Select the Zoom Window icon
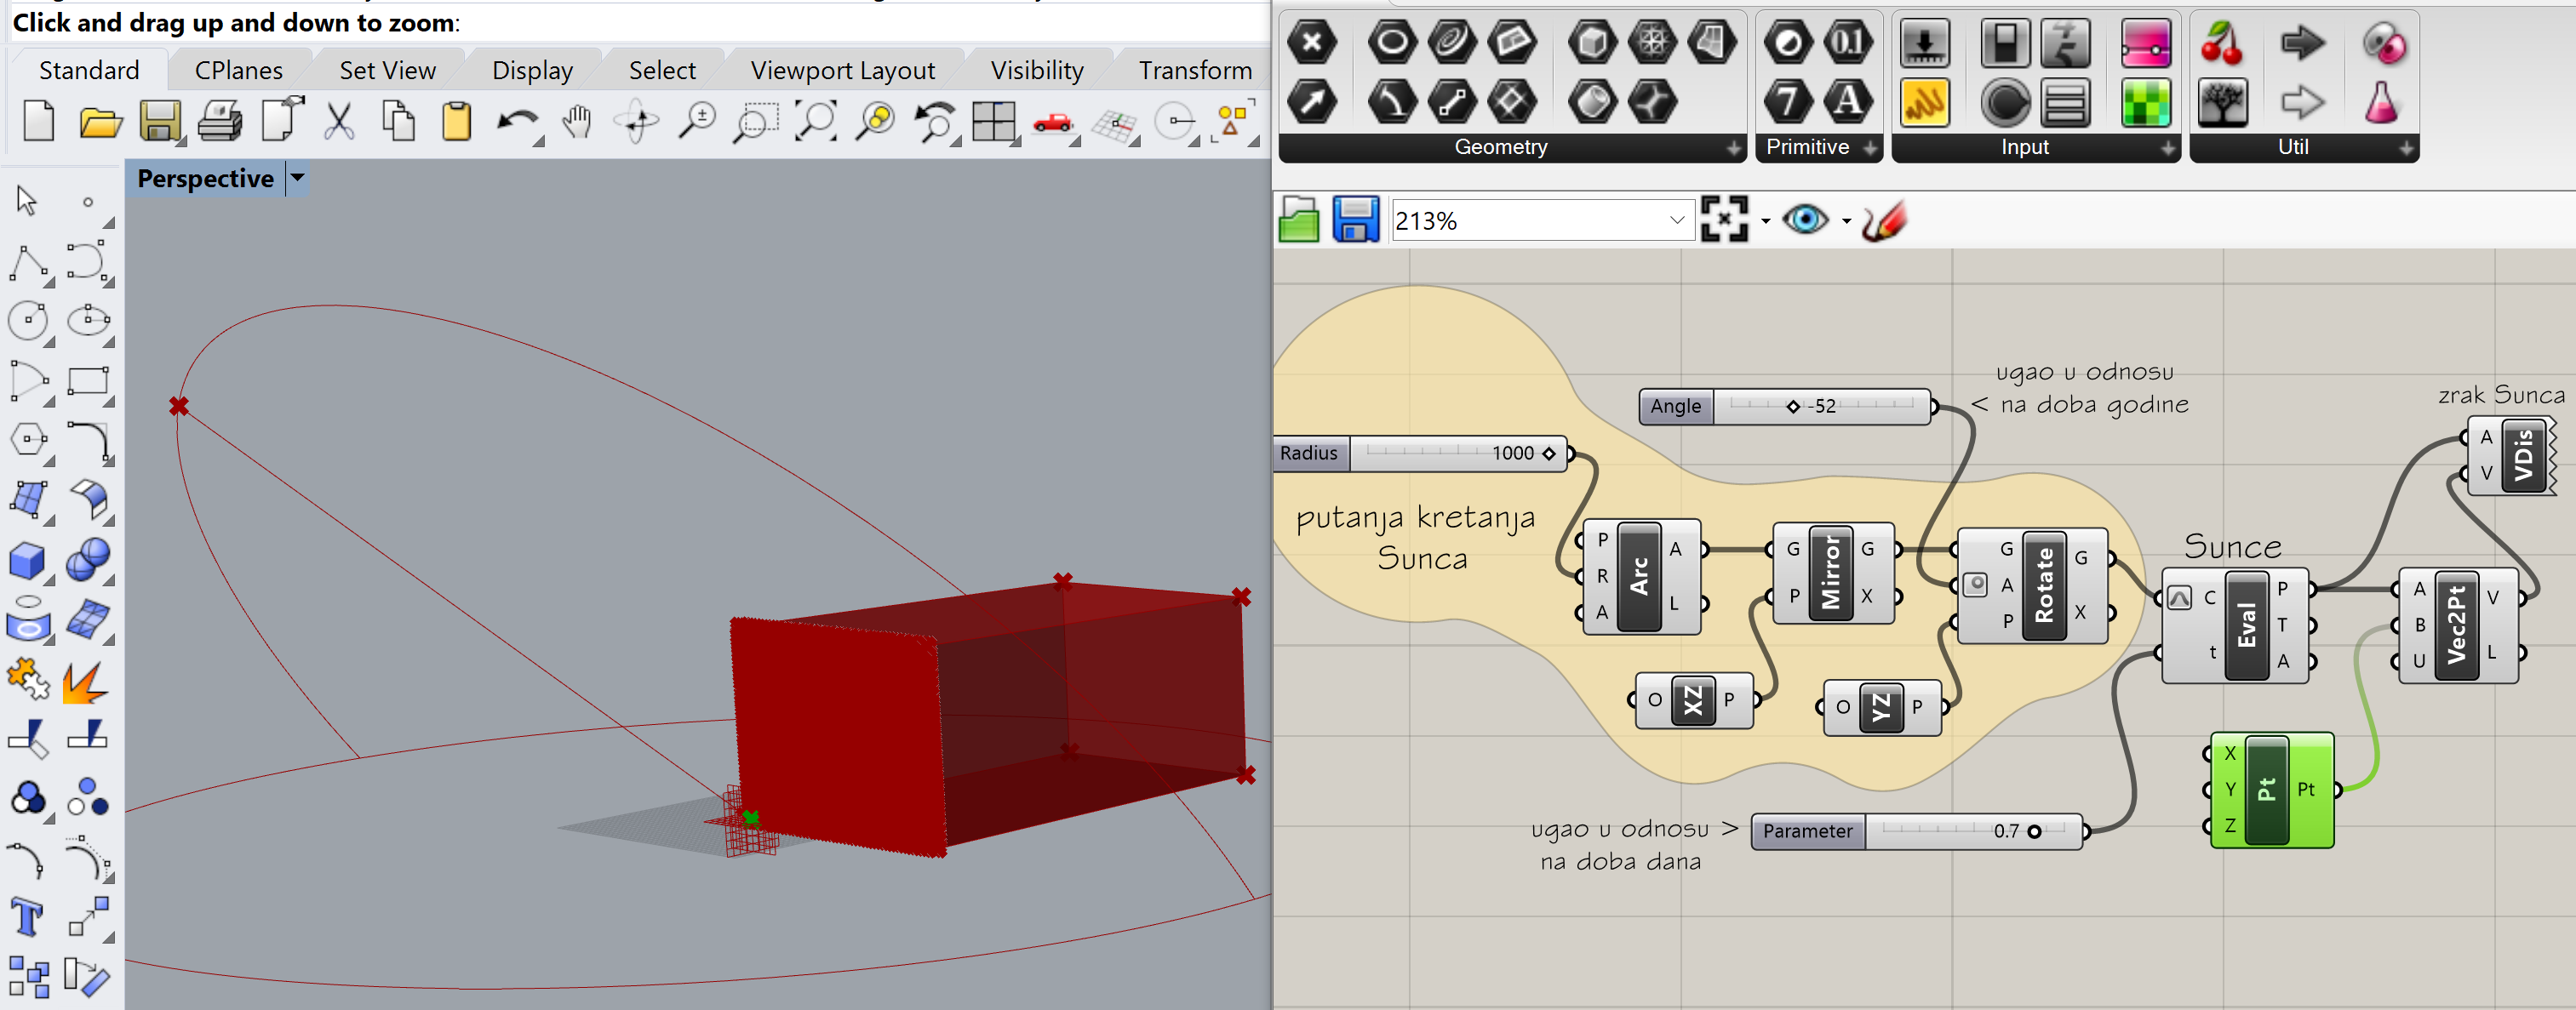Viewport: 2576px width, 1010px height. (756, 122)
